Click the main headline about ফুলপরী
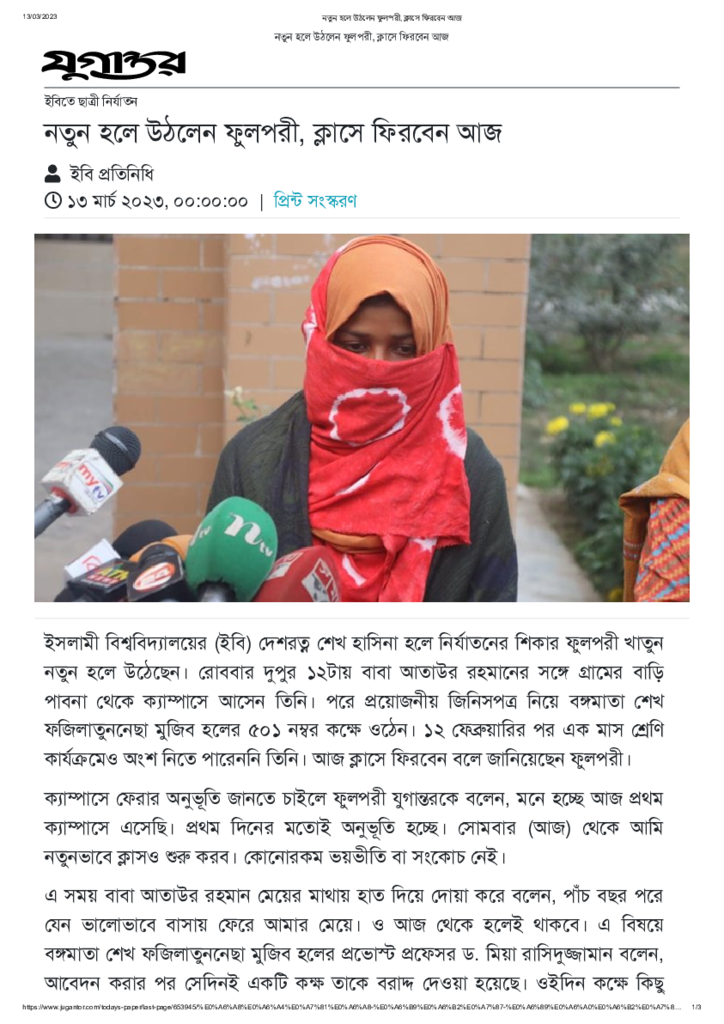724x1024 pixels. [x=272, y=133]
